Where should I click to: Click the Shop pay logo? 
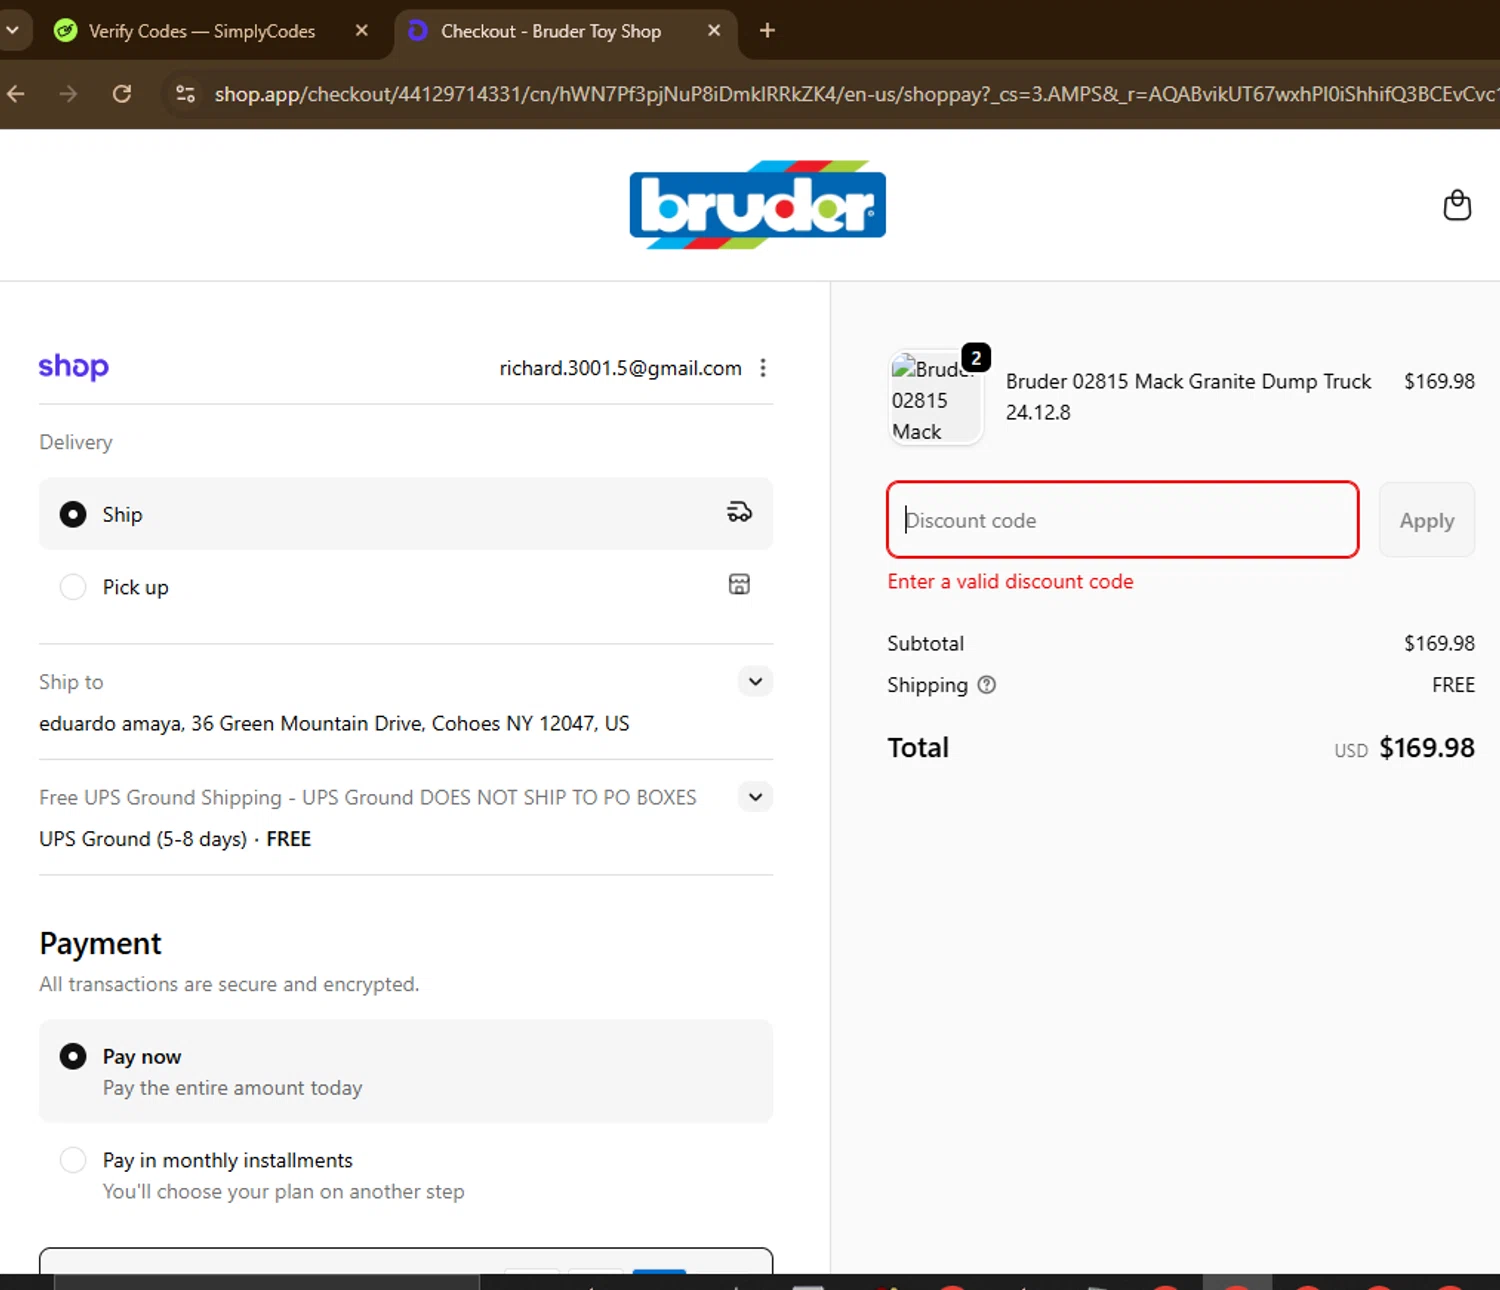pyautogui.click(x=73, y=367)
